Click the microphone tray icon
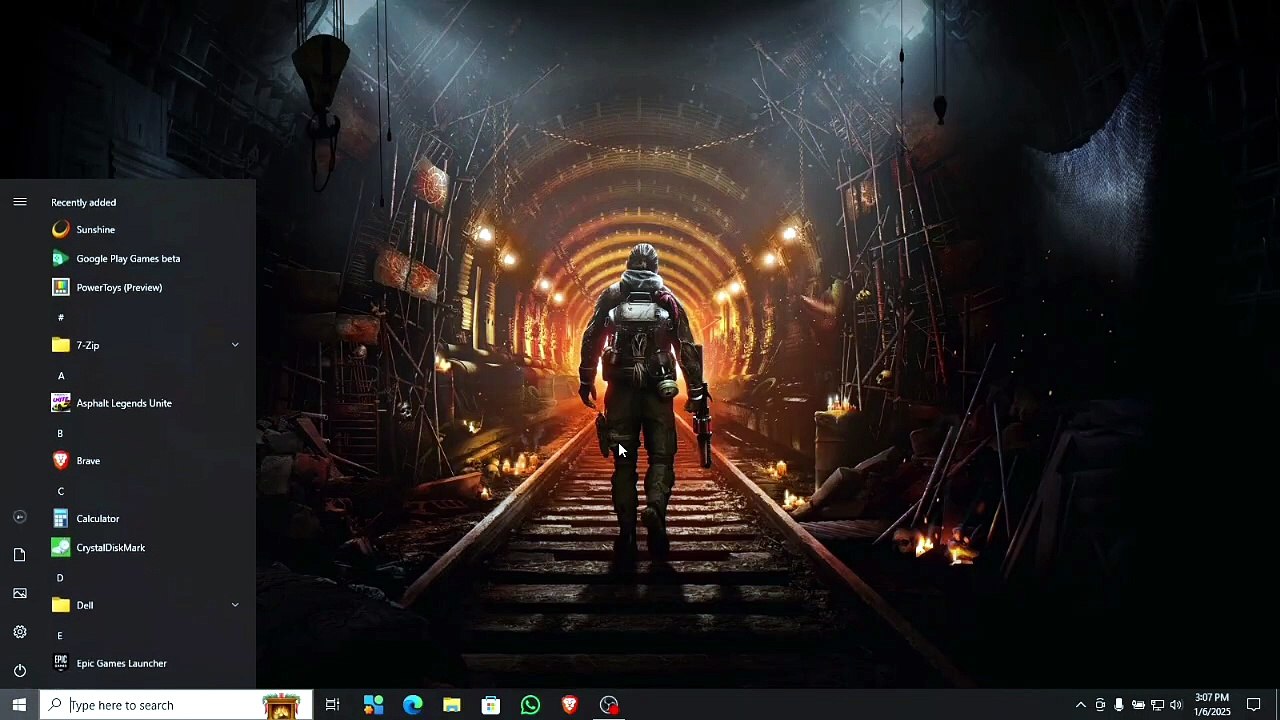 (1119, 705)
